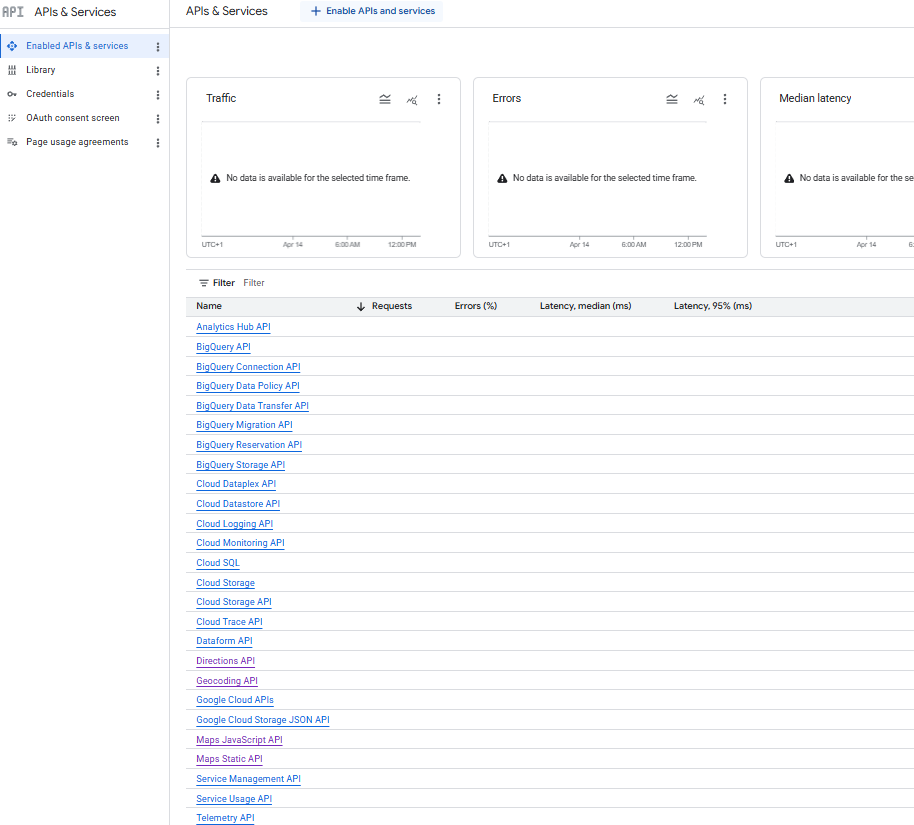Sort by Latency, median (ms) column header

(585, 306)
